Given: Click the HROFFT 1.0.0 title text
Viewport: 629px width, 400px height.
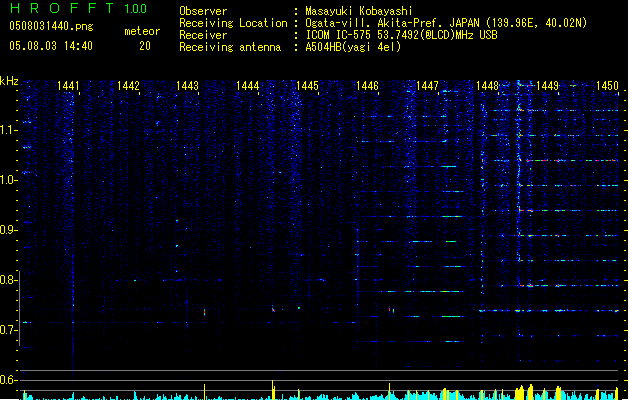Looking at the screenshot, I should click(78, 8).
